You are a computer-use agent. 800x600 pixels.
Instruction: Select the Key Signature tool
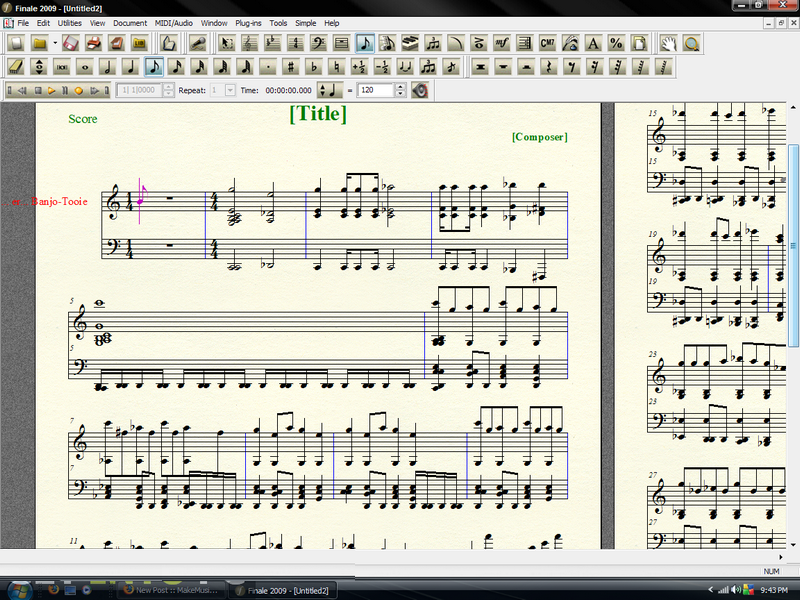click(272, 43)
